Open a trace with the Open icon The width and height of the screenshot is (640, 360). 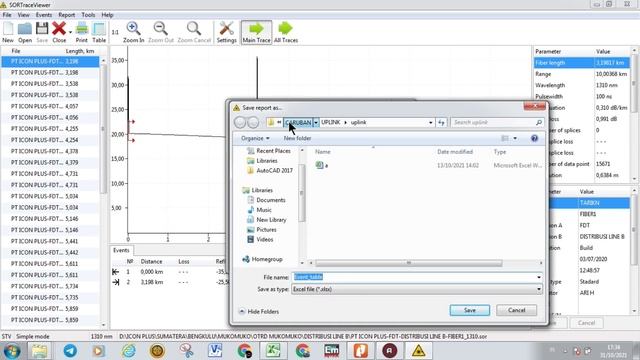click(25, 32)
